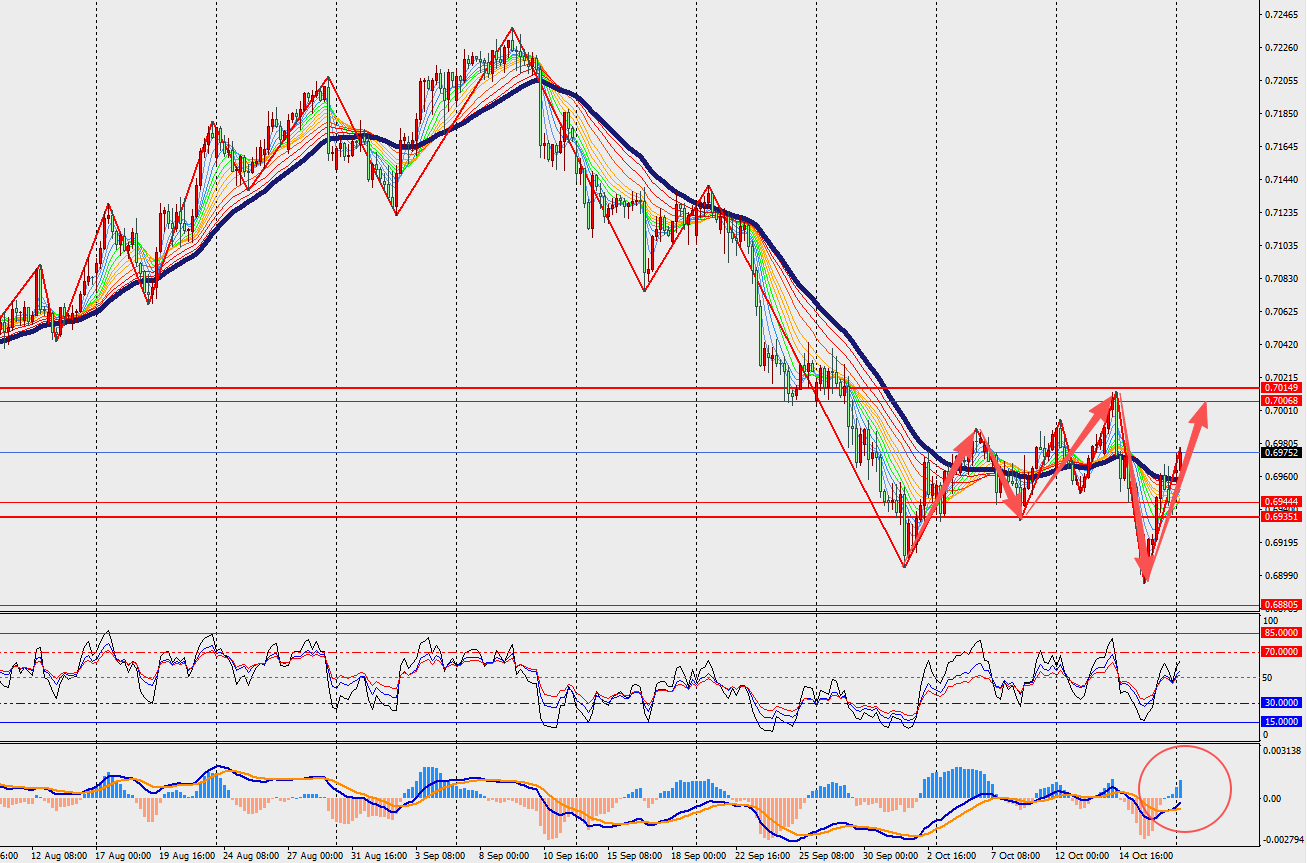Viewport: 1307px width, 863px height.
Task: Click the red 0.70068 level price tag
Action: coord(1281,400)
